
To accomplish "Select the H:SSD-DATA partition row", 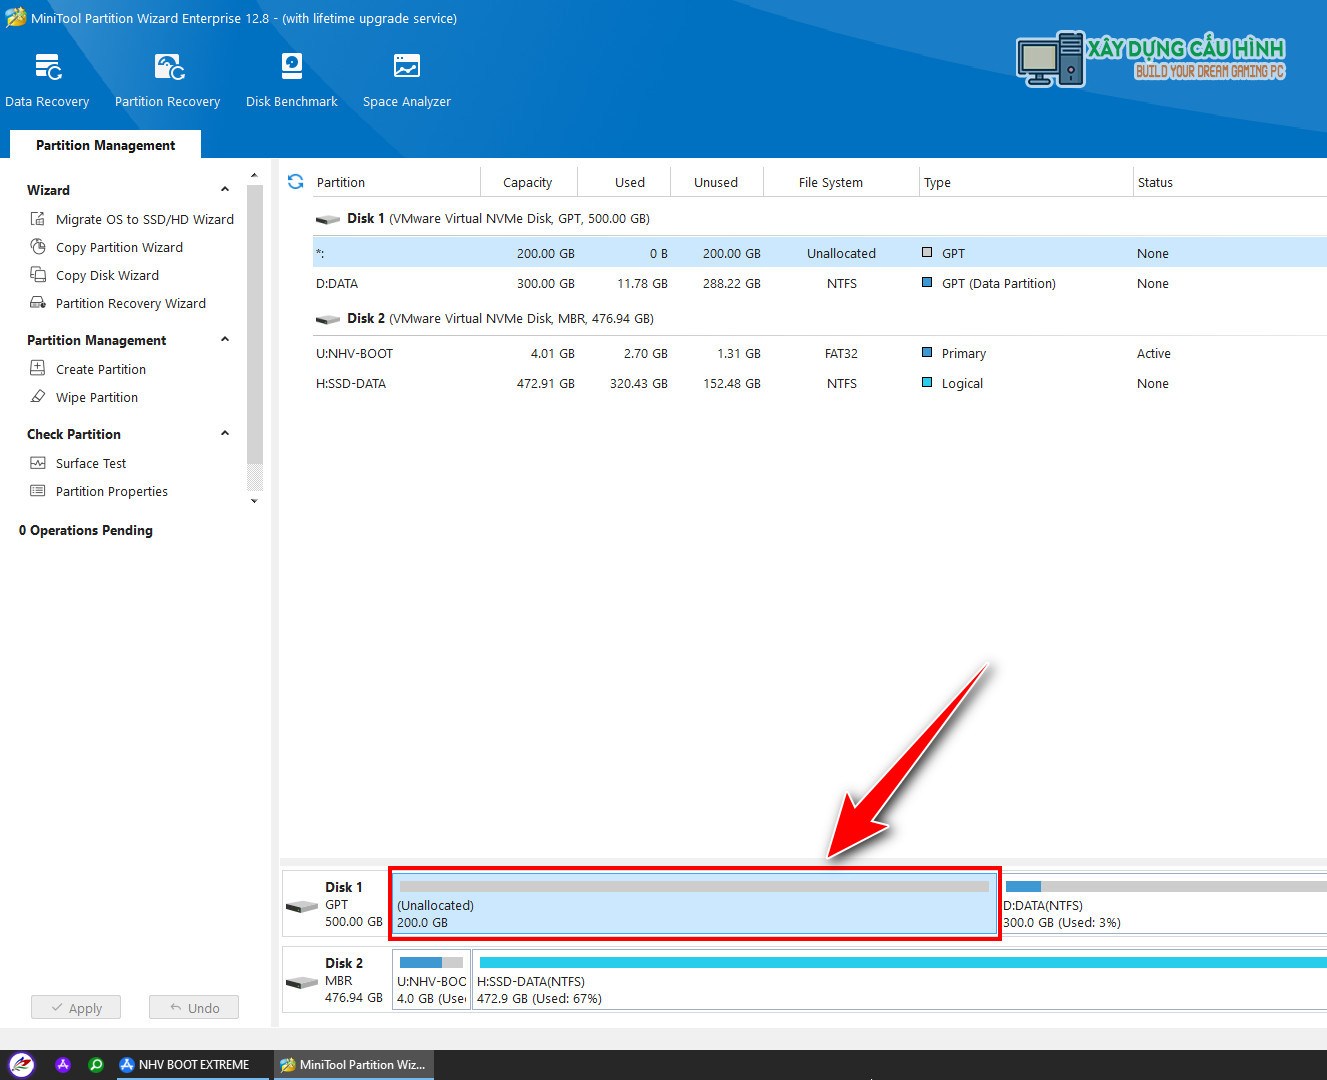I will click(x=820, y=383).
